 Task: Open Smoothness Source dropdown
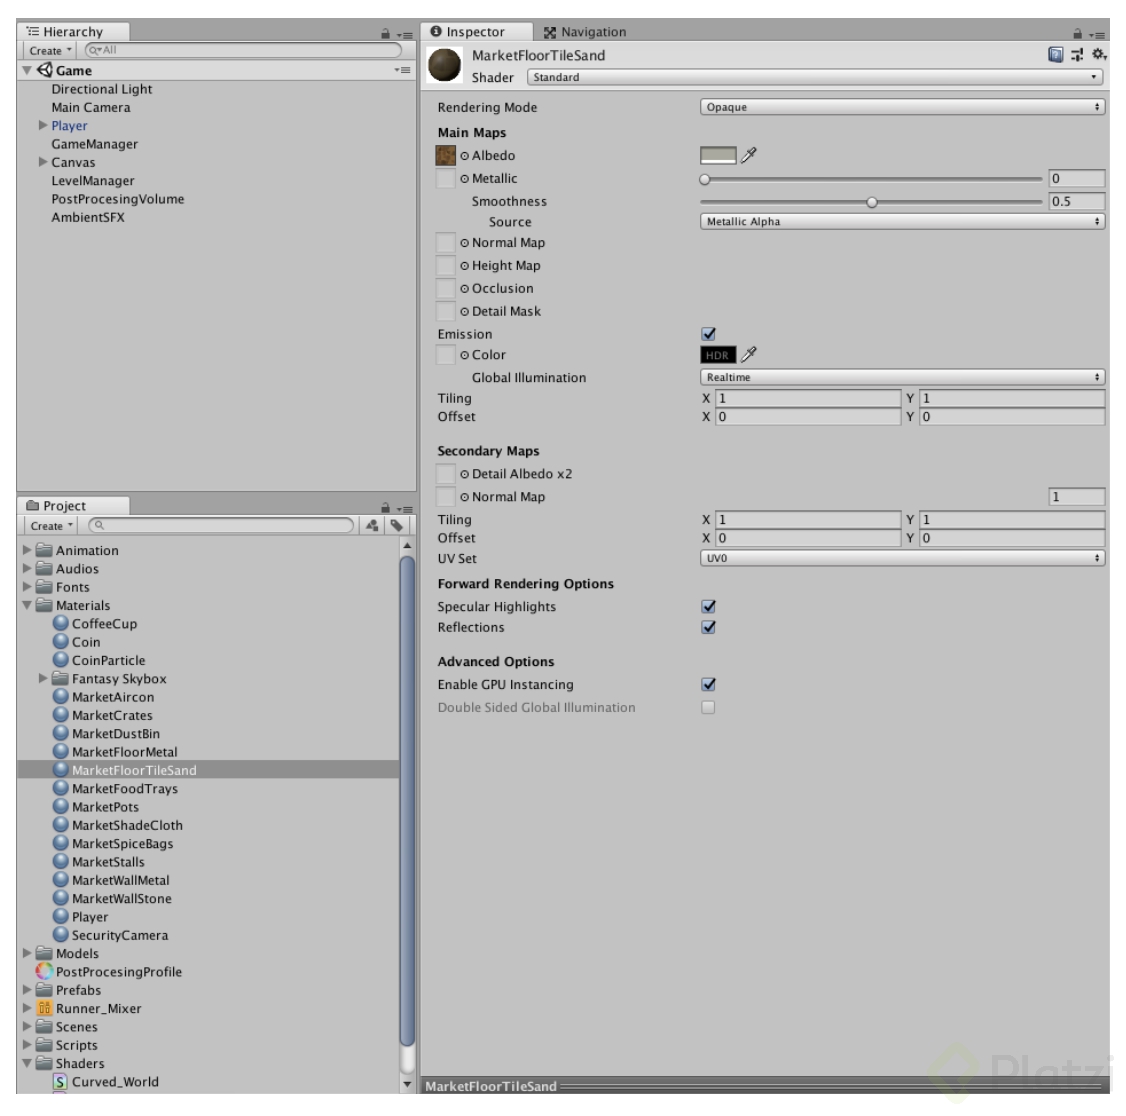click(x=902, y=221)
